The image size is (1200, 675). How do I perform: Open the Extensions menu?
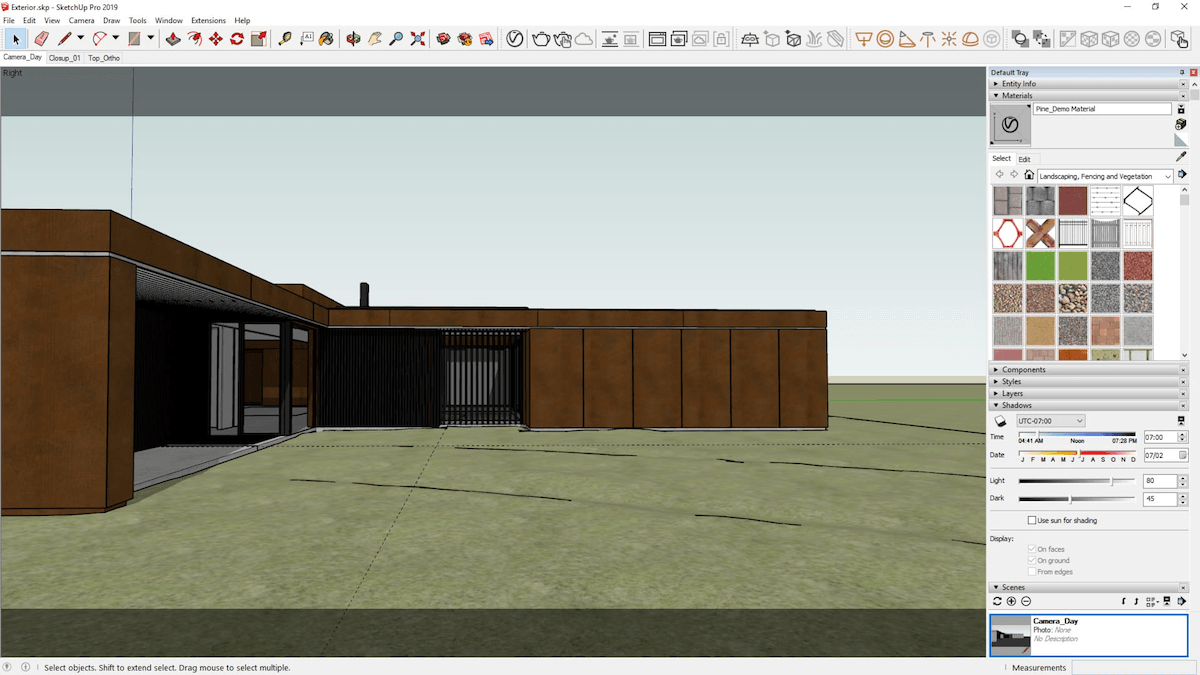[x=208, y=20]
